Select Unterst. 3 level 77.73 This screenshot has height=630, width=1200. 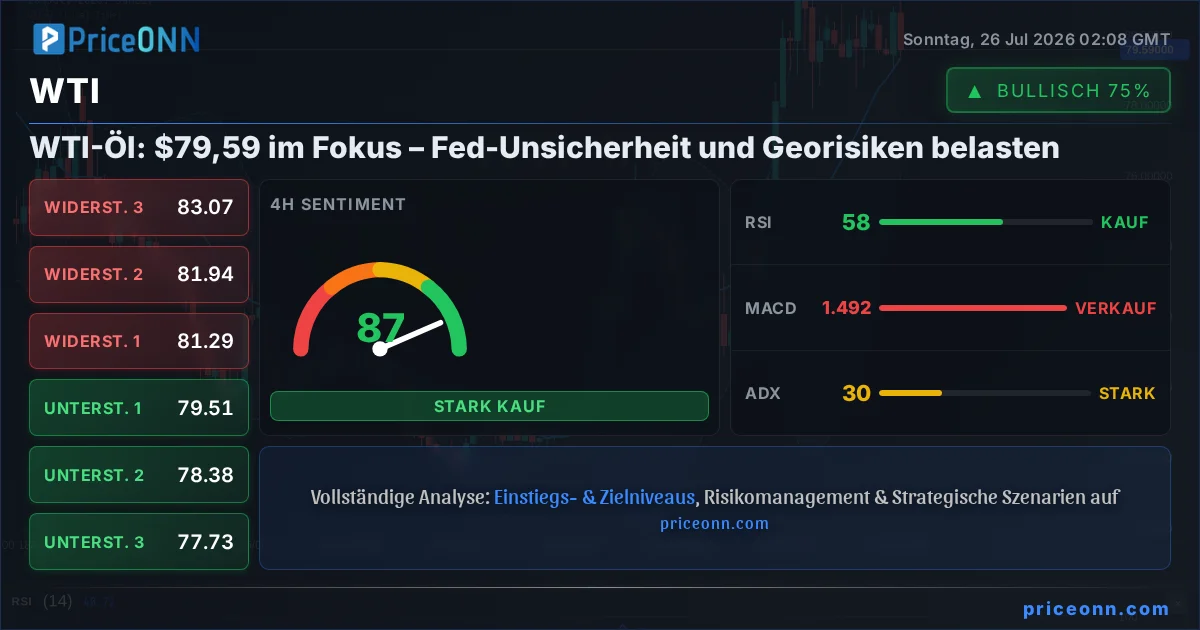139,542
